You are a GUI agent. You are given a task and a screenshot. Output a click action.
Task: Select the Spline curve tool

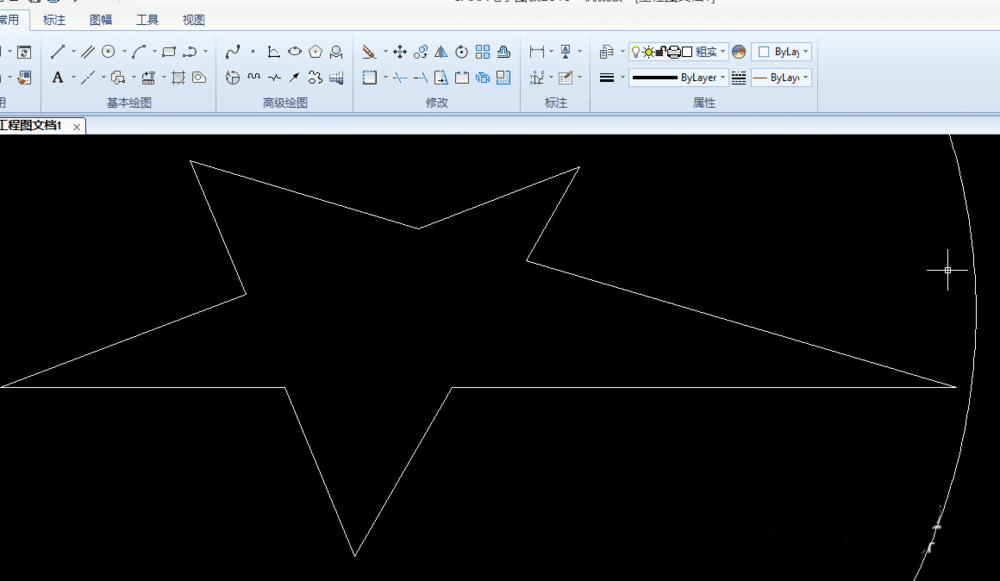233,52
